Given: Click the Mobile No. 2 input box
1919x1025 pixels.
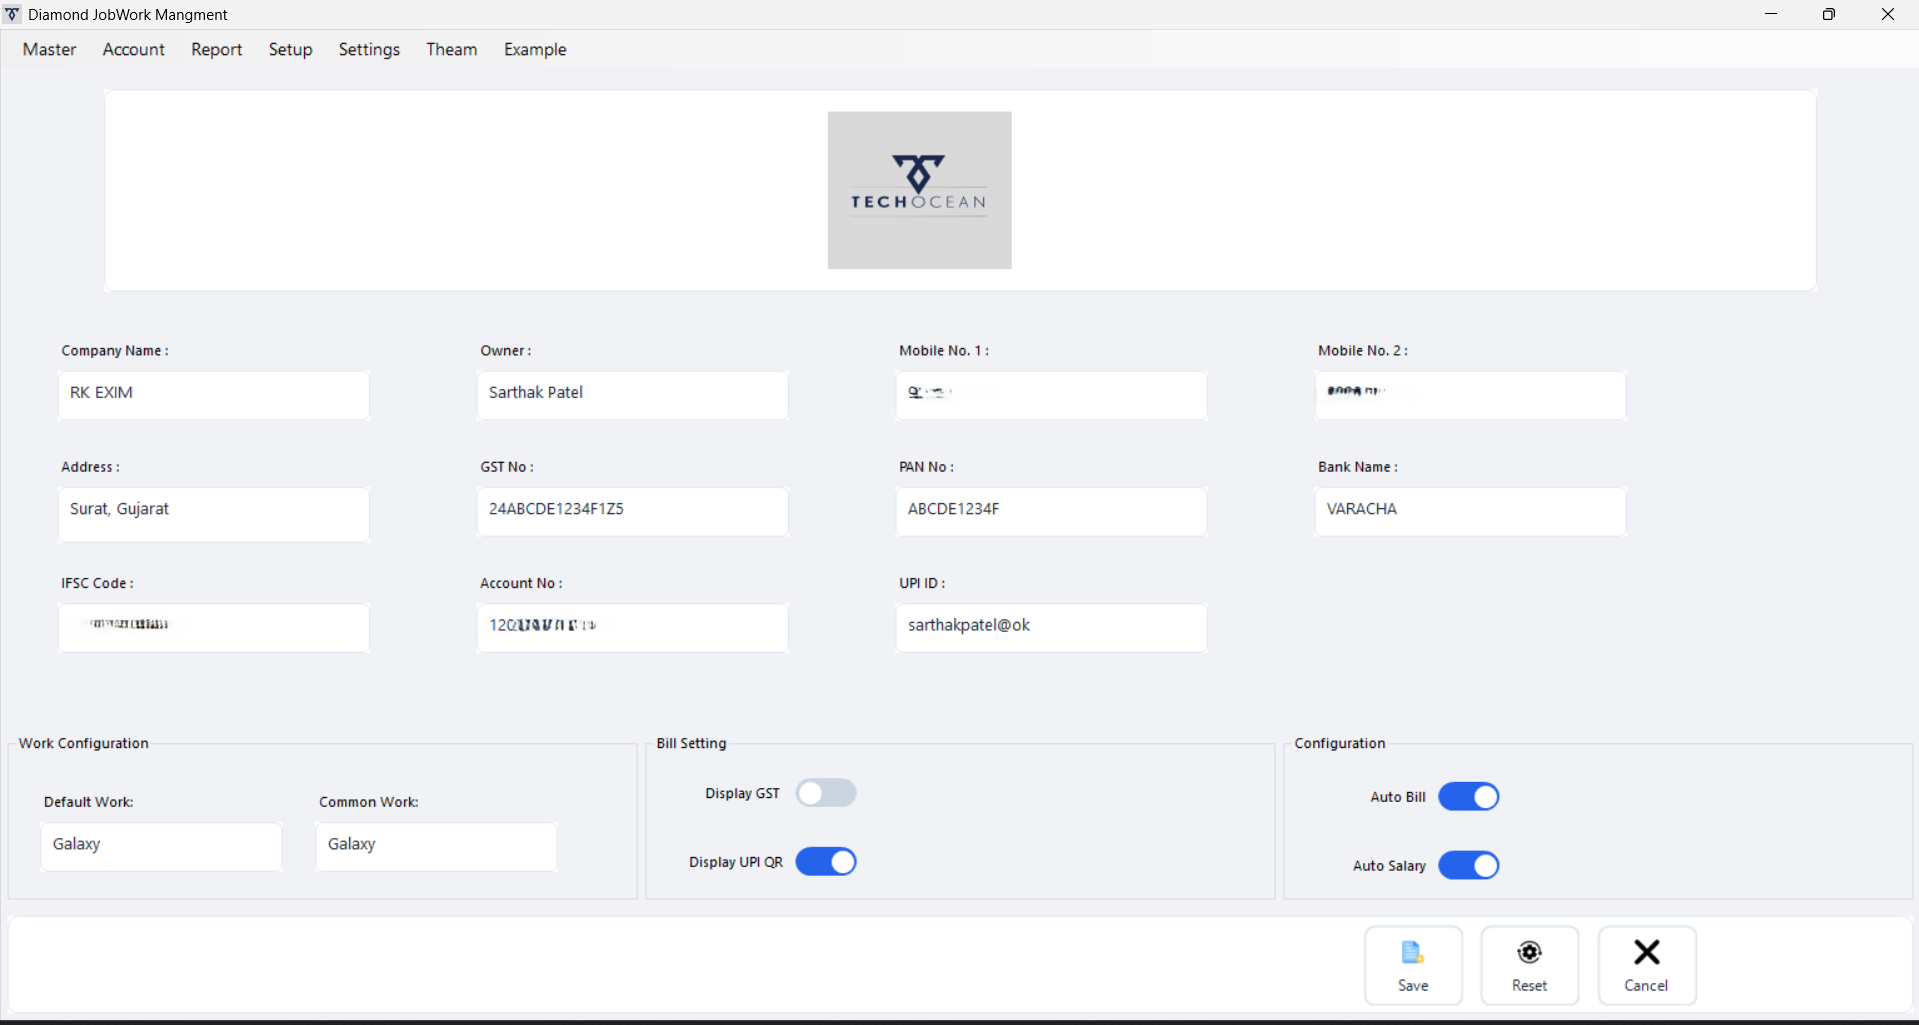Looking at the screenshot, I should [1471, 395].
